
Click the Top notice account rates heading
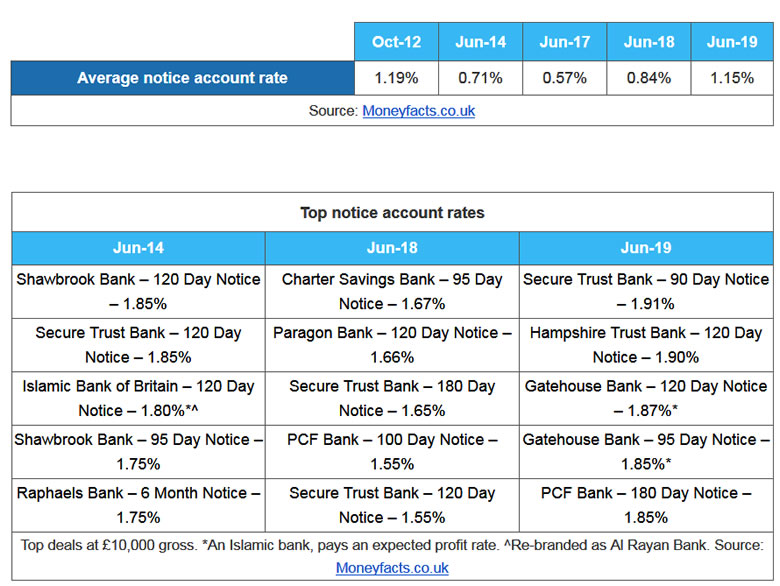click(392, 212)
